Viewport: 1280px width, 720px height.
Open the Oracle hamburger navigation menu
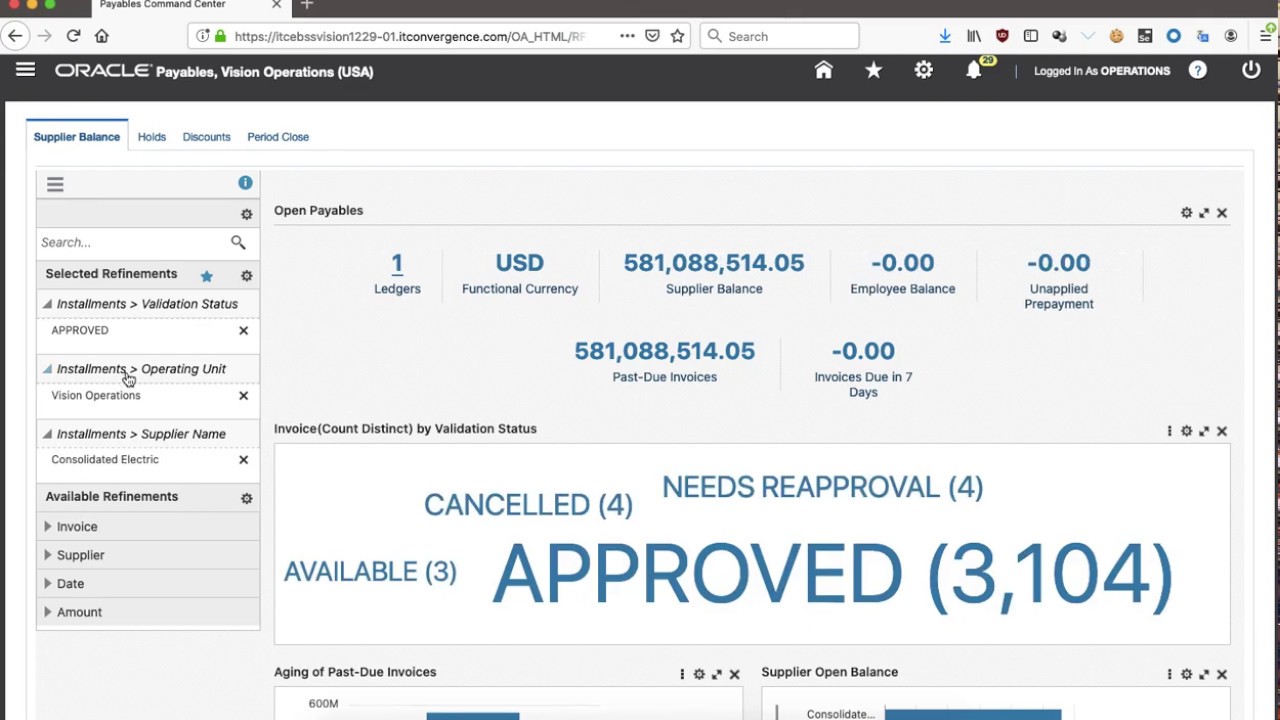(x=25, y=69)
